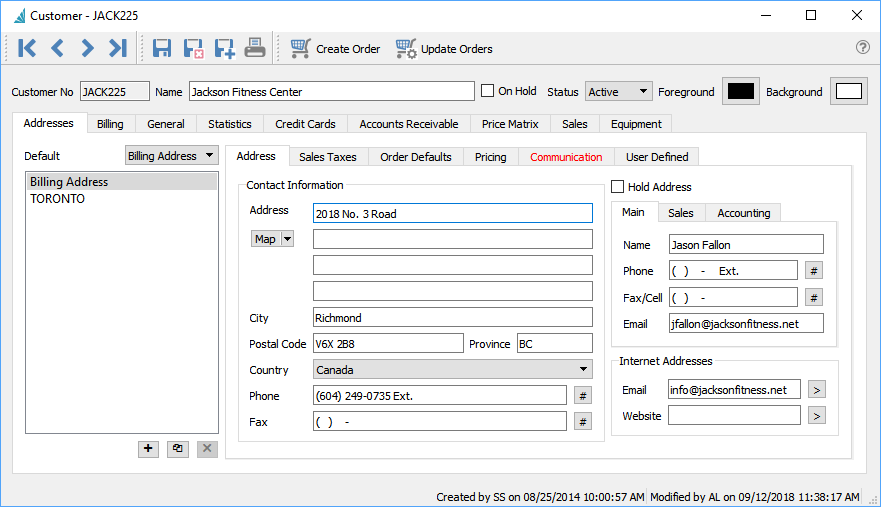Click Create Order in the toolbar

click(x=335, y=48)
